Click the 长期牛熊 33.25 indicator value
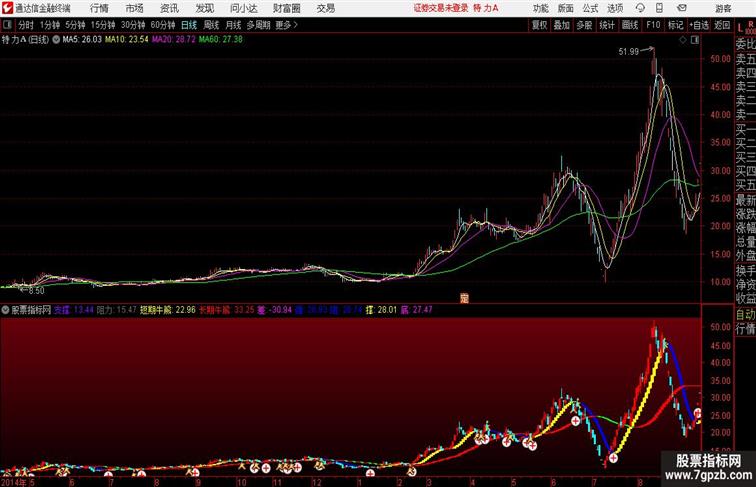This screenshot has height=487, width=756. click(x=226, y=310)
